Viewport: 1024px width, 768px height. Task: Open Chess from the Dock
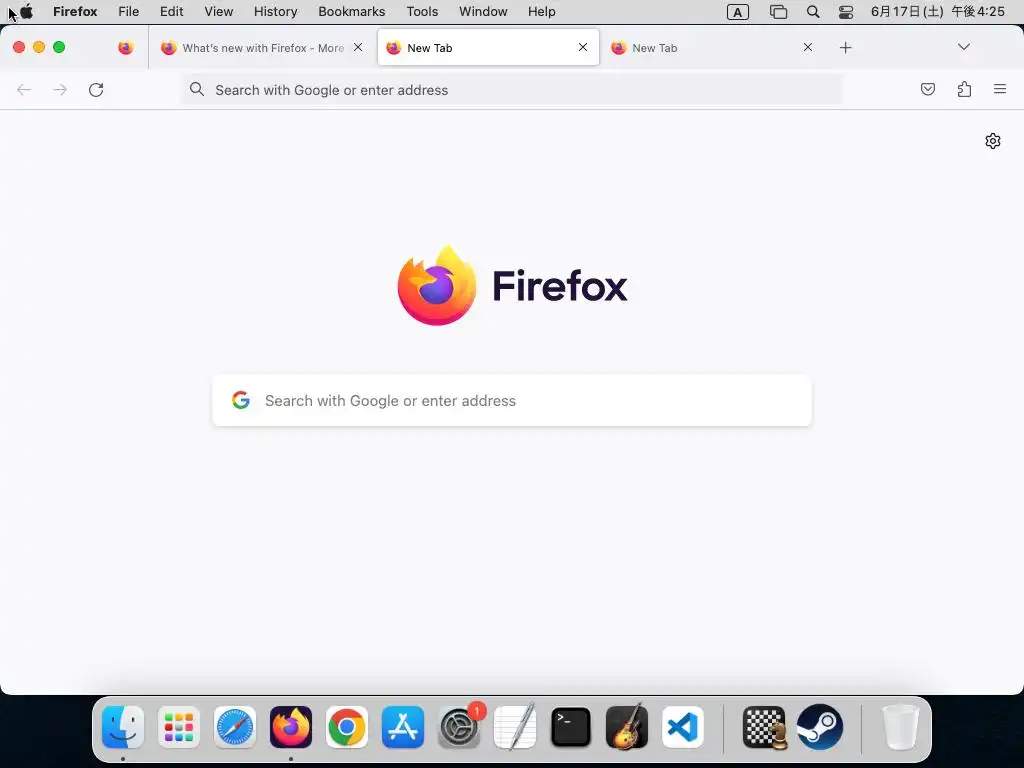coord(764,728)
